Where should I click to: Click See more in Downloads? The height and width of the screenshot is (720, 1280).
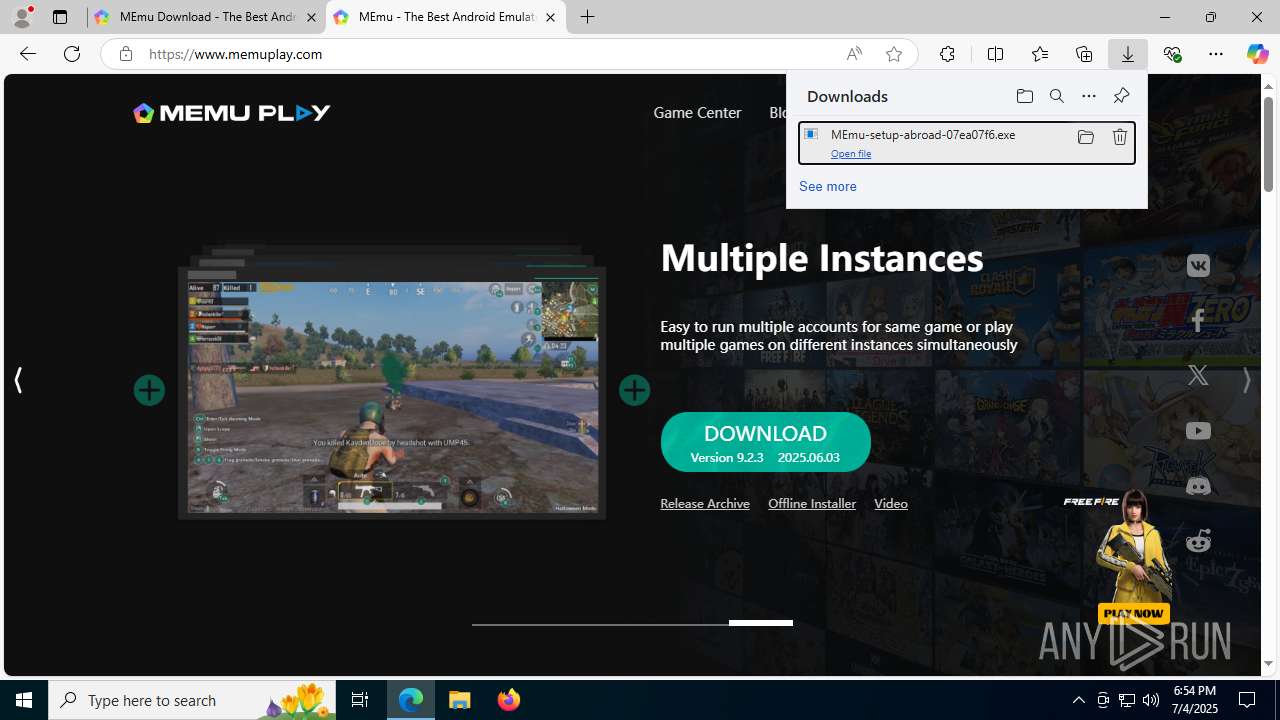tap(828, 186)
